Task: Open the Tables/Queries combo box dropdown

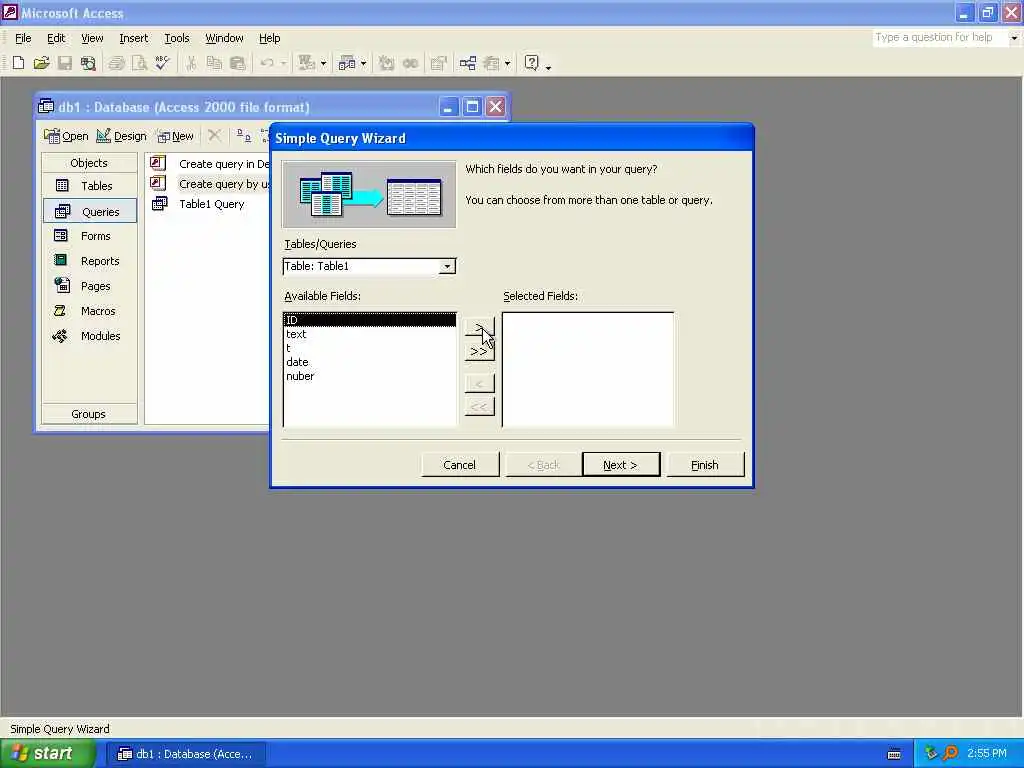Action: (x=447, y=266)
